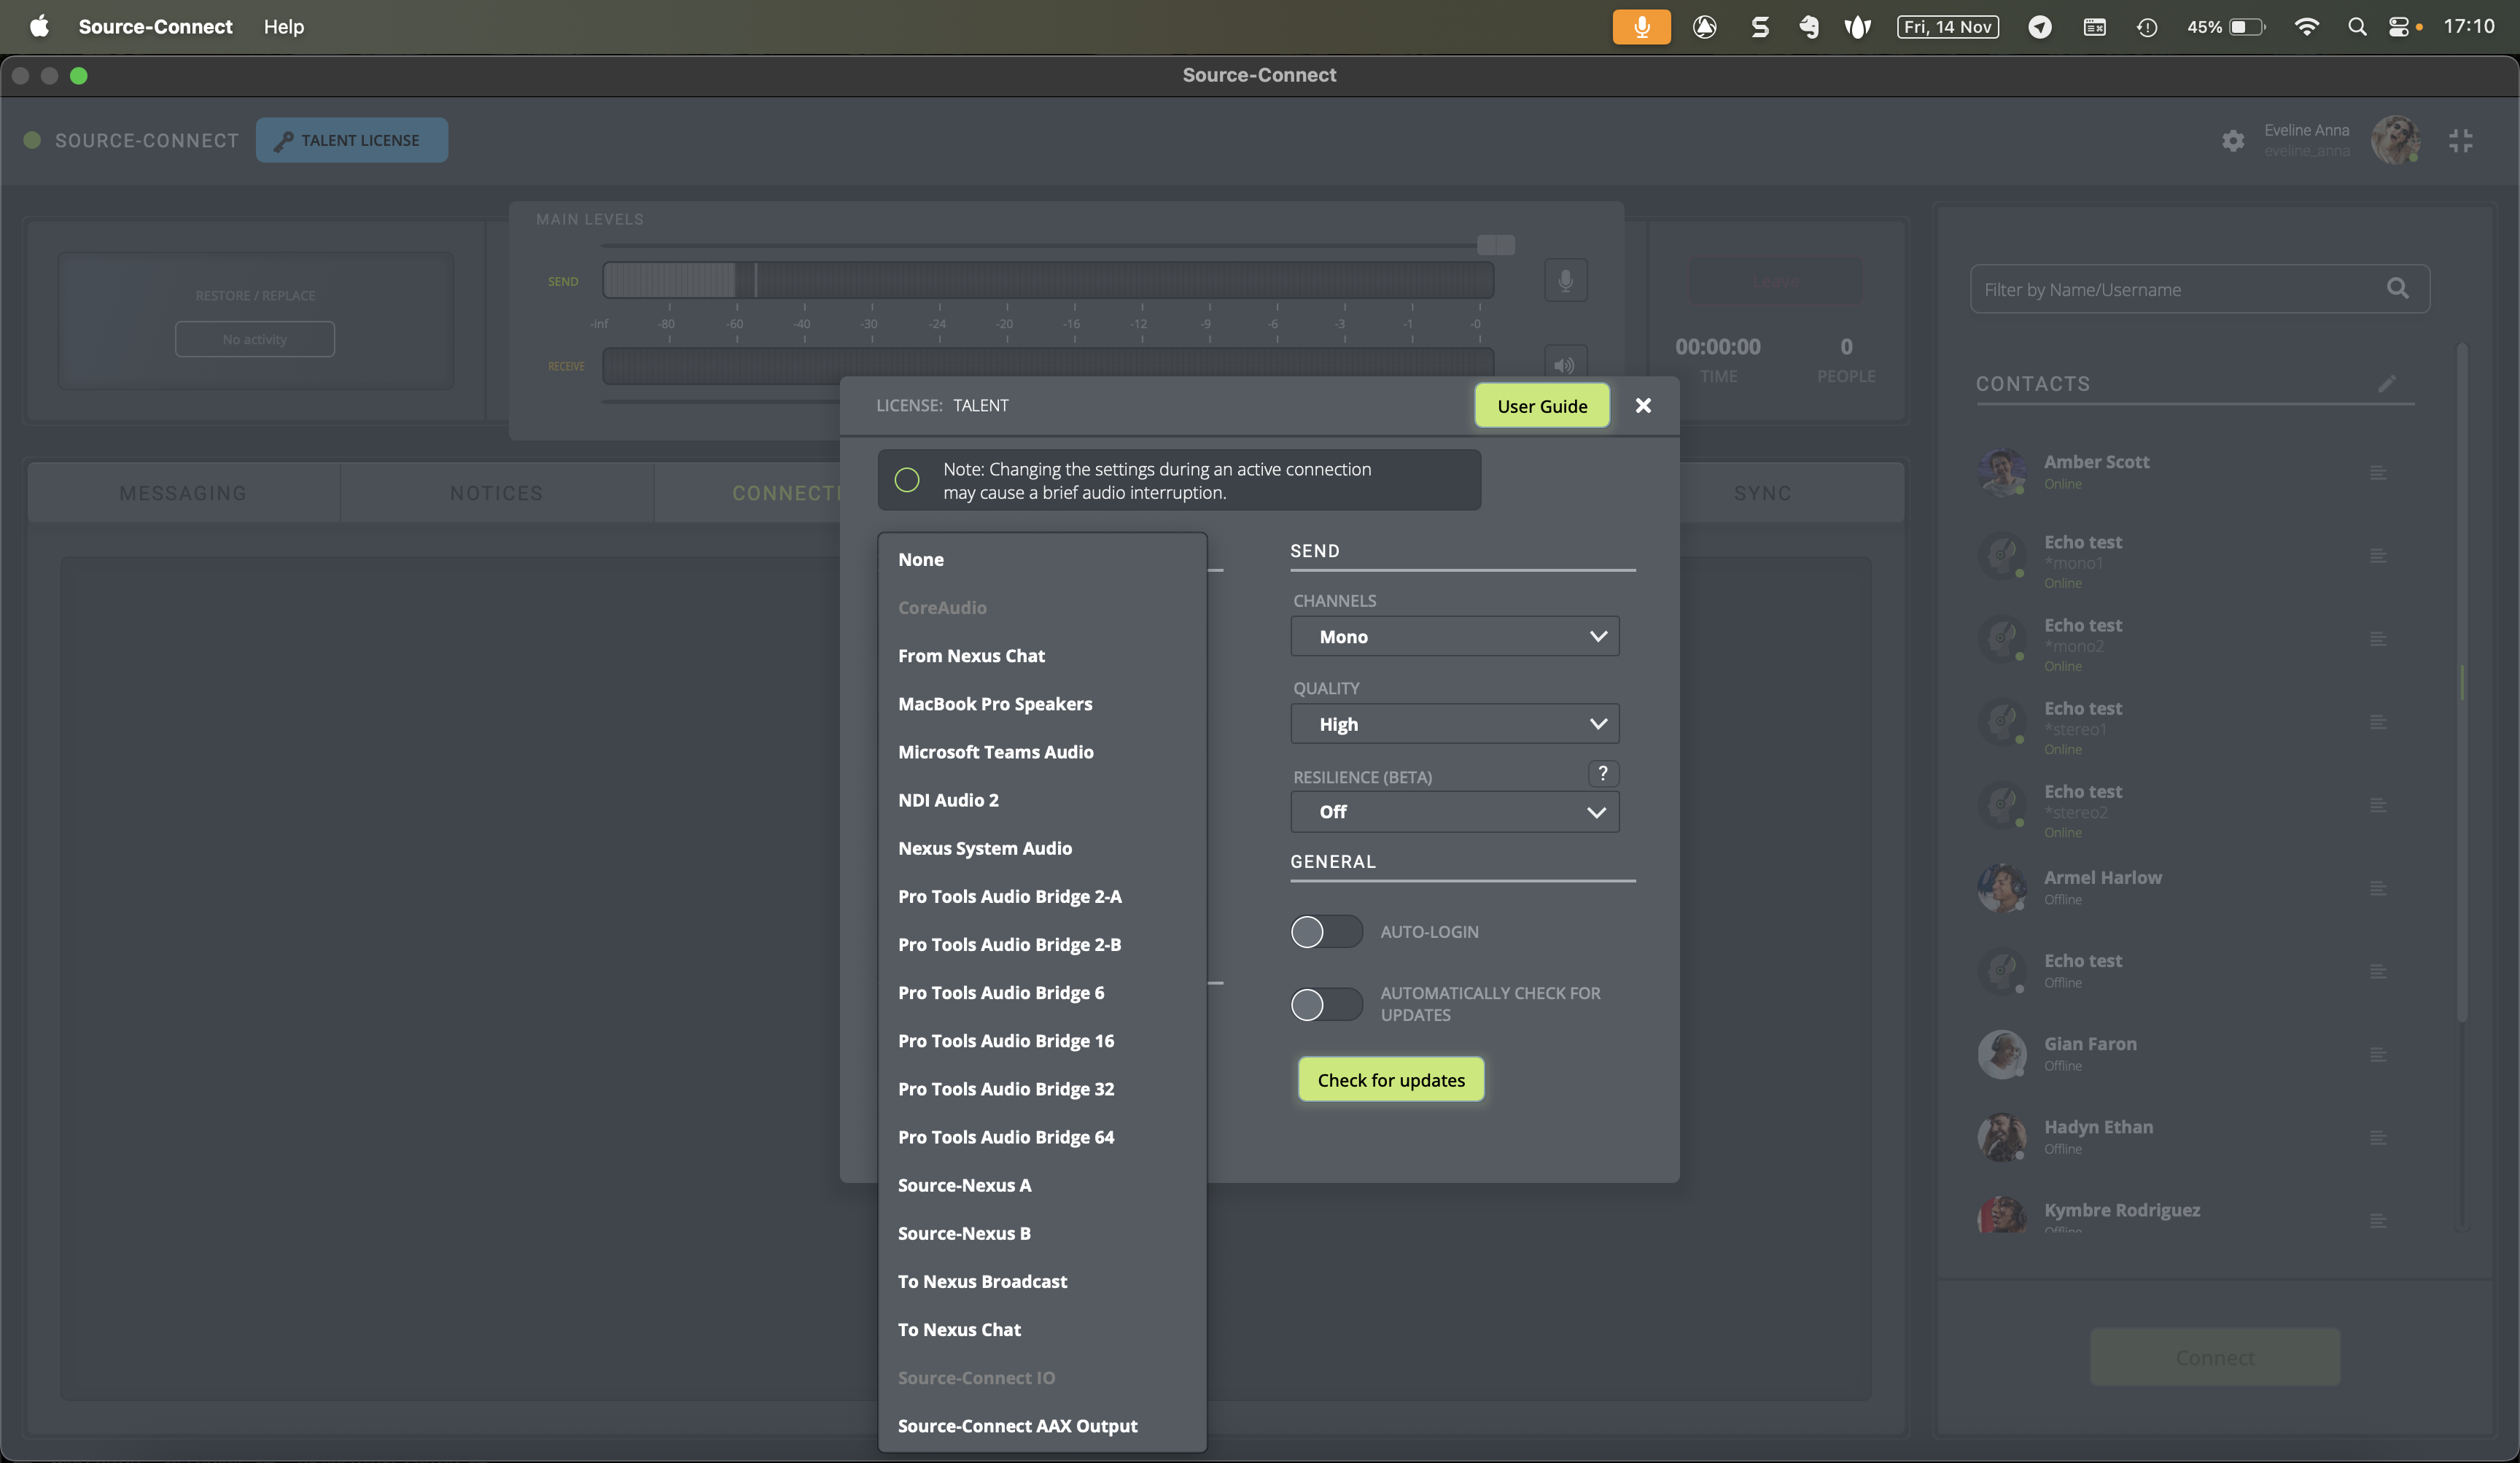This screenshot has width=2520, height=1463.
Task: Click the contact search magnifier icon
Action: tap(2397, 289)
